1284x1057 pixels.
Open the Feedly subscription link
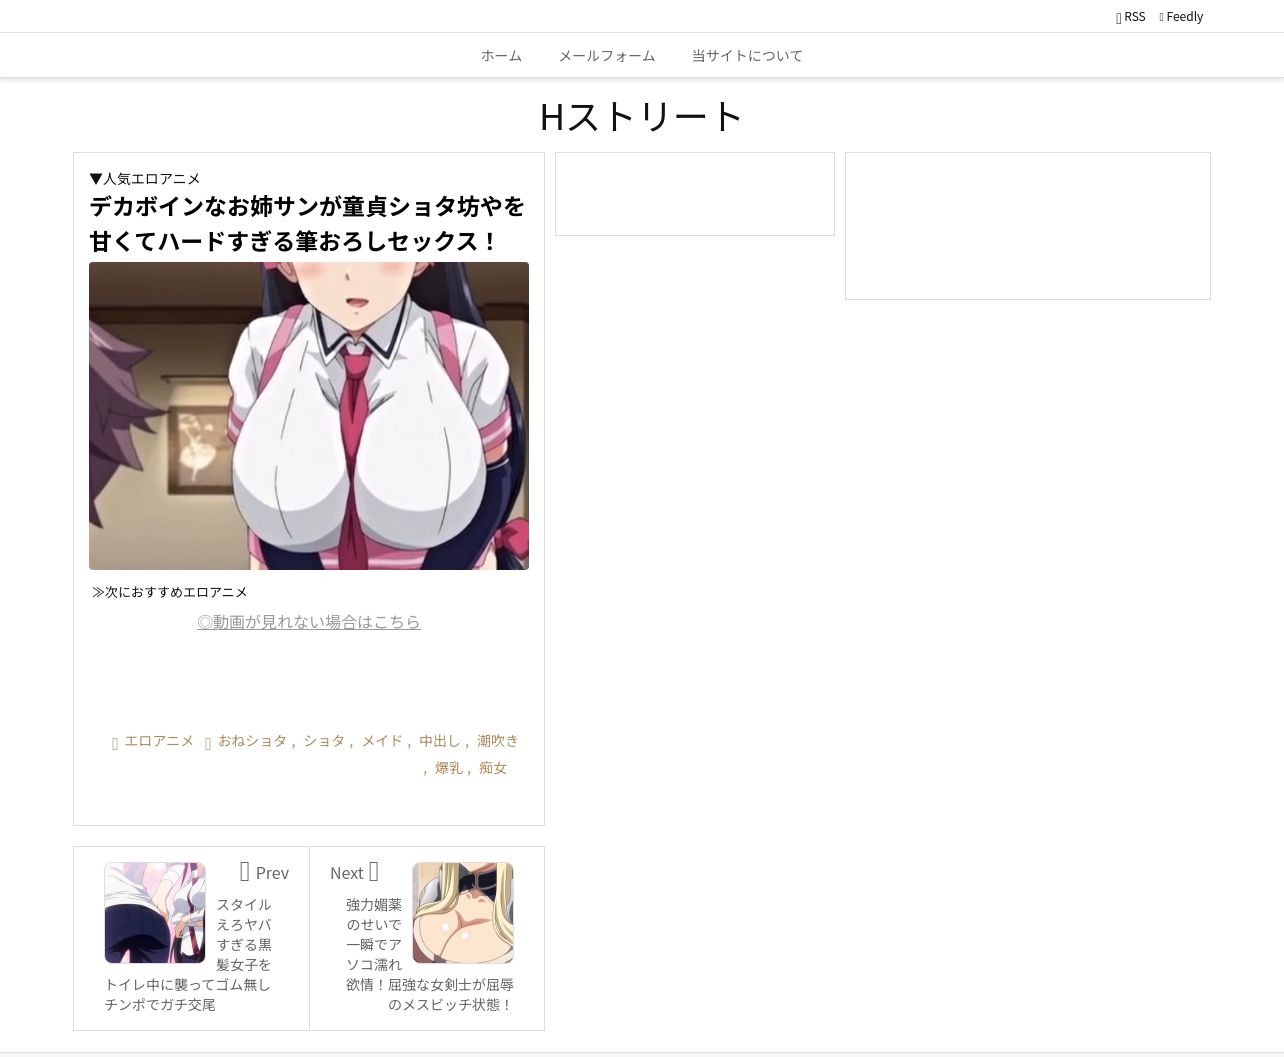click(x=1181, y=17)
